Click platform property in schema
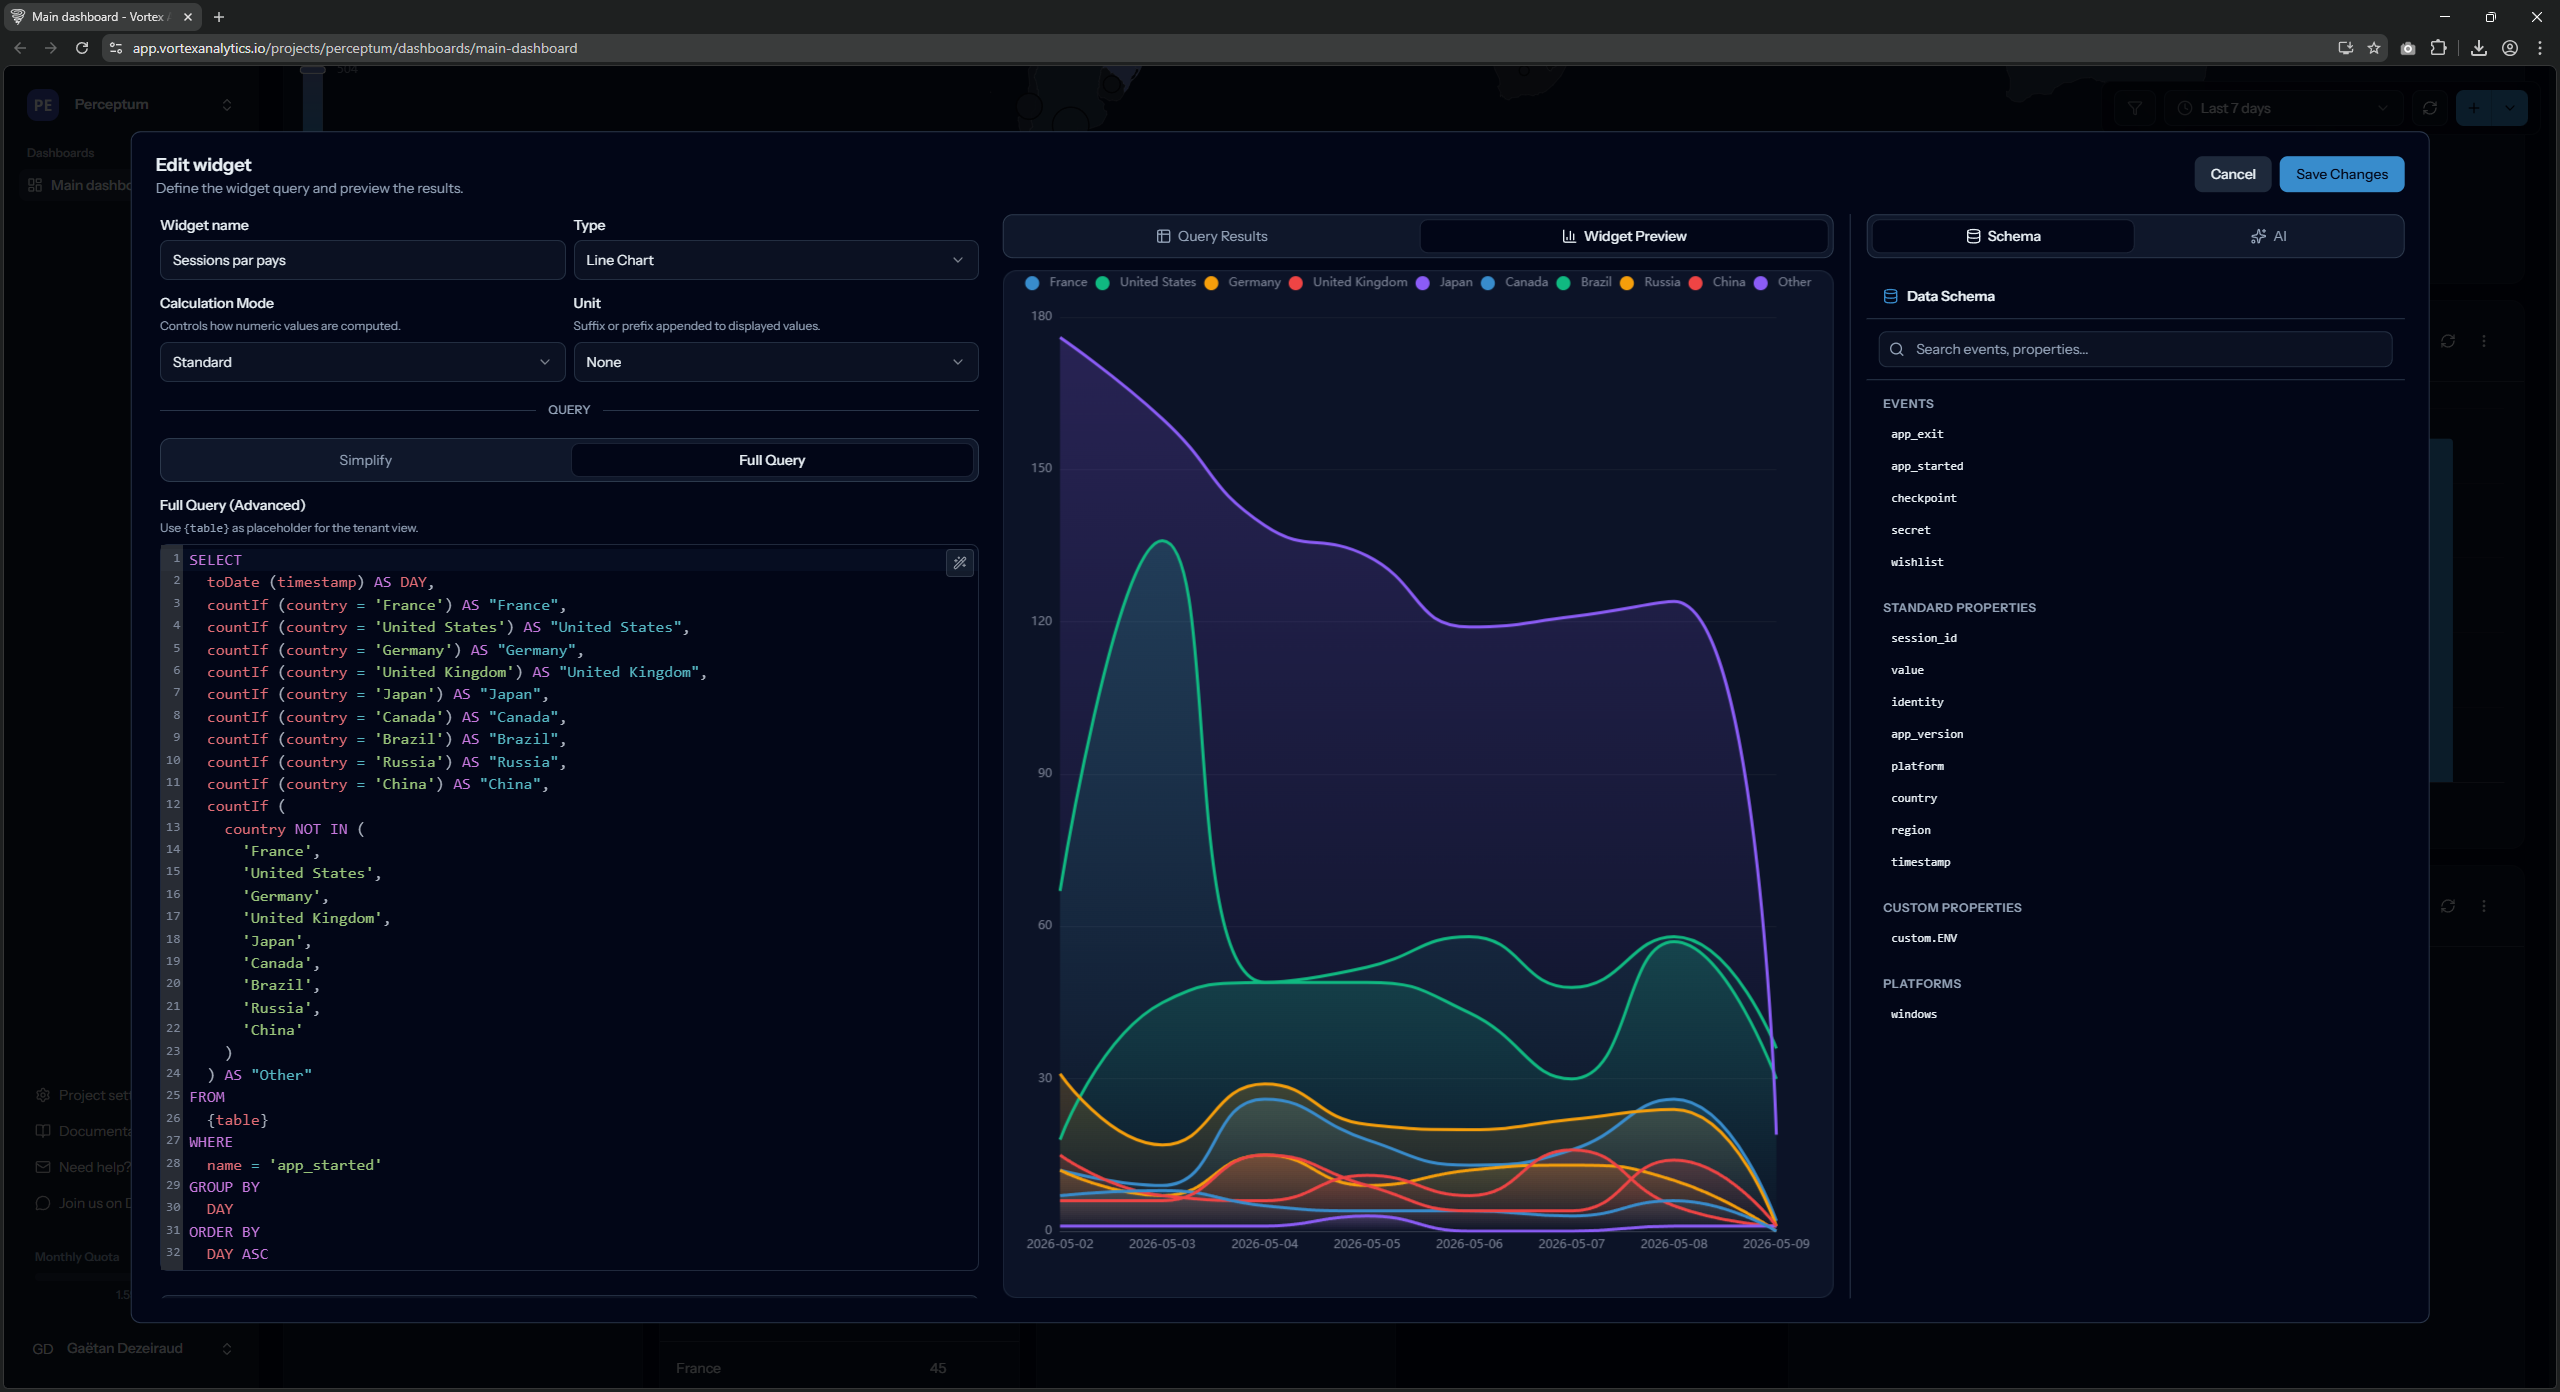2560x1392 pixels. click(1917, 766)
